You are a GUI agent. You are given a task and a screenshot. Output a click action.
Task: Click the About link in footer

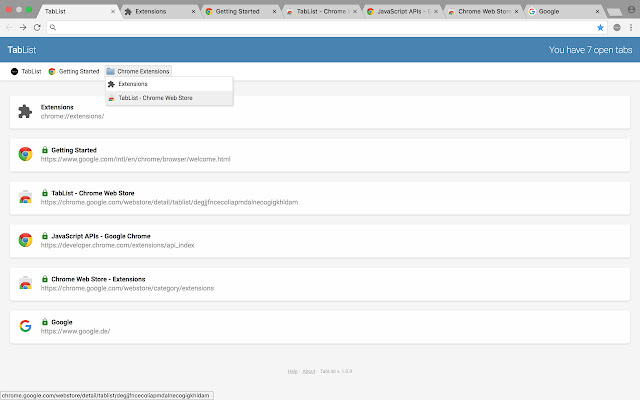[x=309, y=371]
